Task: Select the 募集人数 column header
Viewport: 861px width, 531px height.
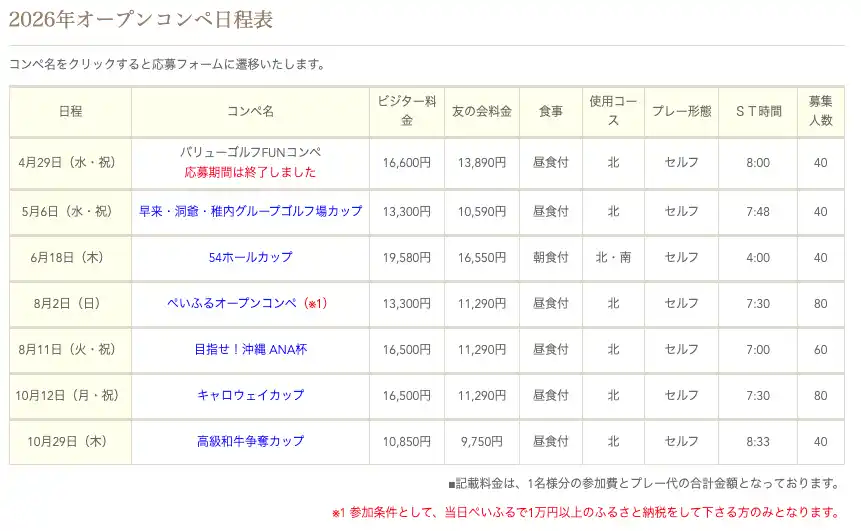Action: pos(821,111)
